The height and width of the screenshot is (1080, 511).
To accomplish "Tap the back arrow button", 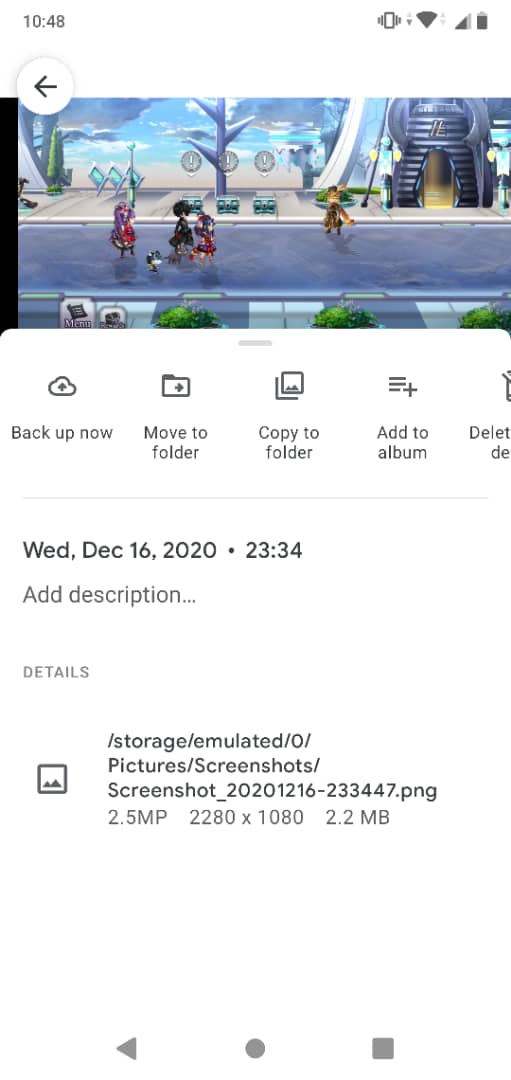I will click(x=45, y=87).
